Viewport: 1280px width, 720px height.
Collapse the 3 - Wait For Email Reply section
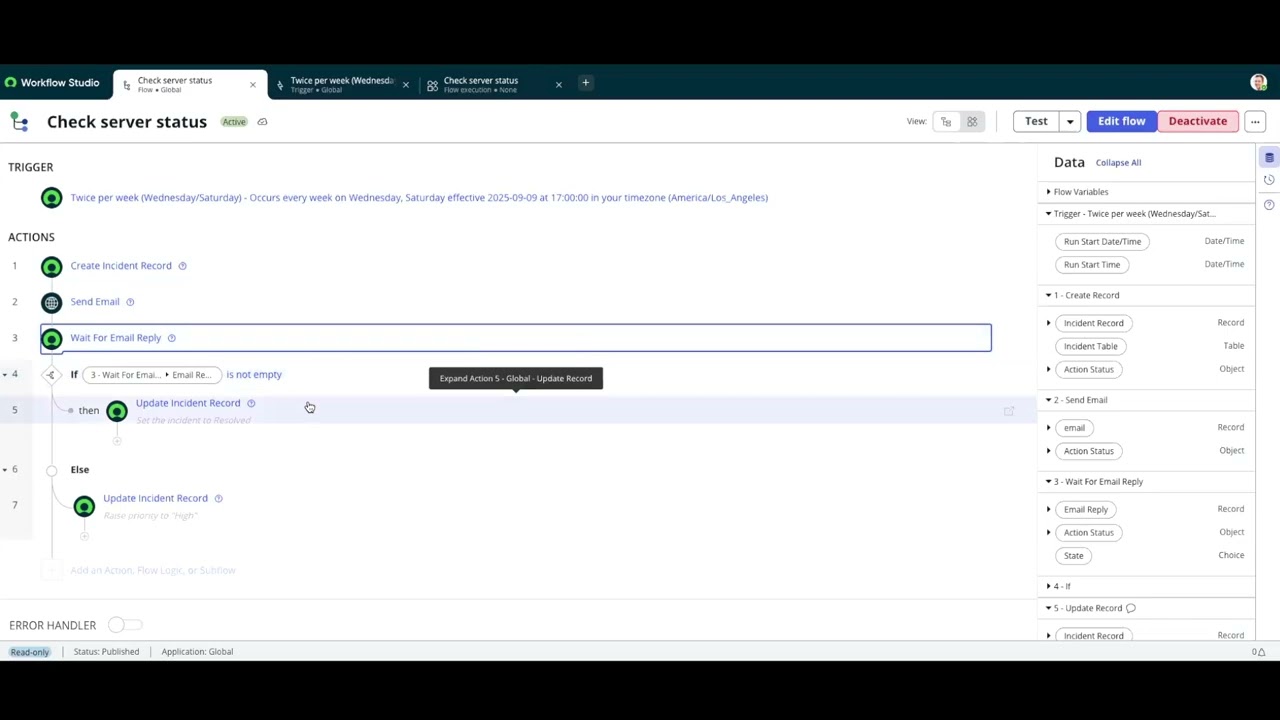[x=1048, y=481]
